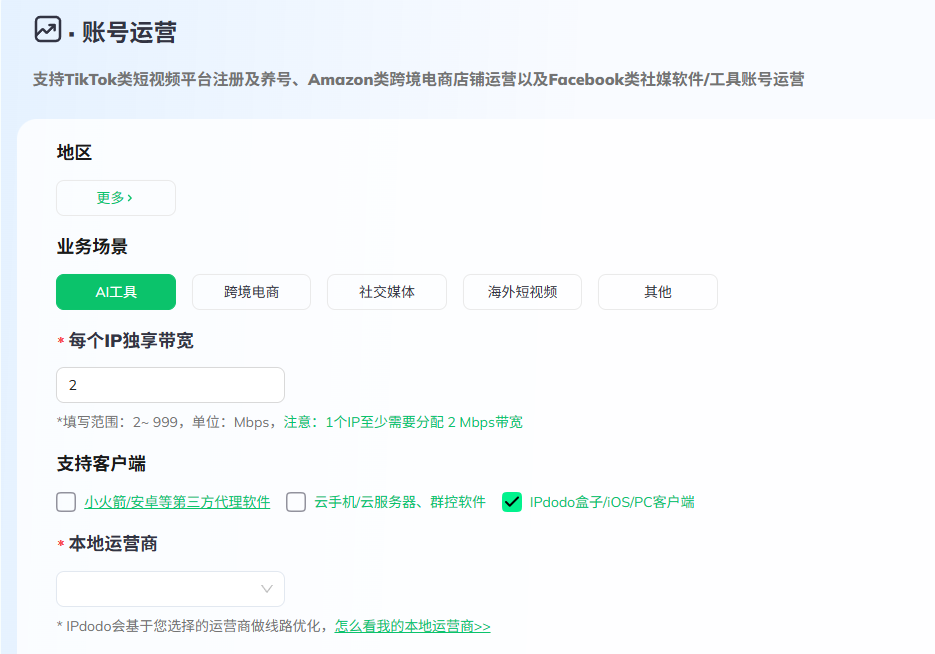Click the 每个IP独享带宽 input field

(x=170, y=385)
